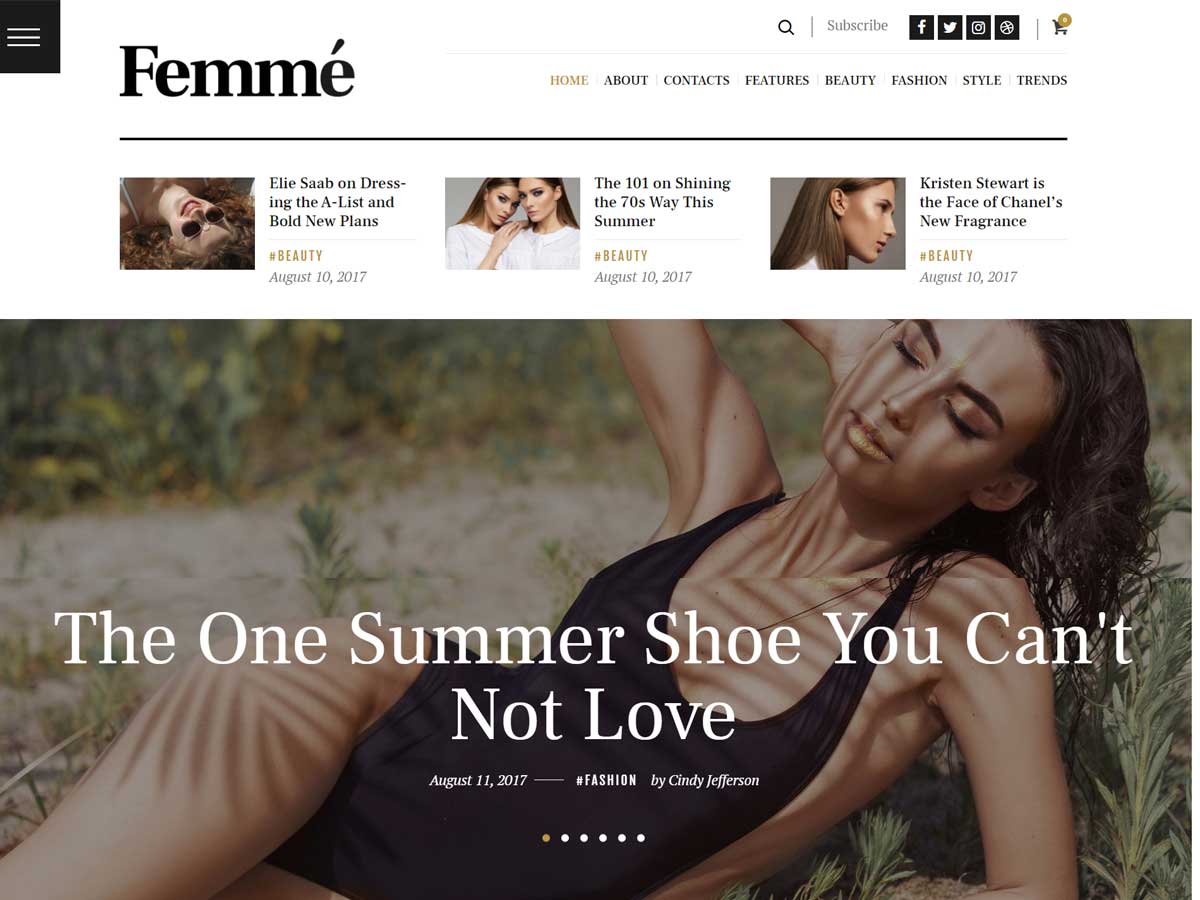The image size is (1200, 900).
Task: Go to the Femmé logo homepage
Action: pos(237,69)
